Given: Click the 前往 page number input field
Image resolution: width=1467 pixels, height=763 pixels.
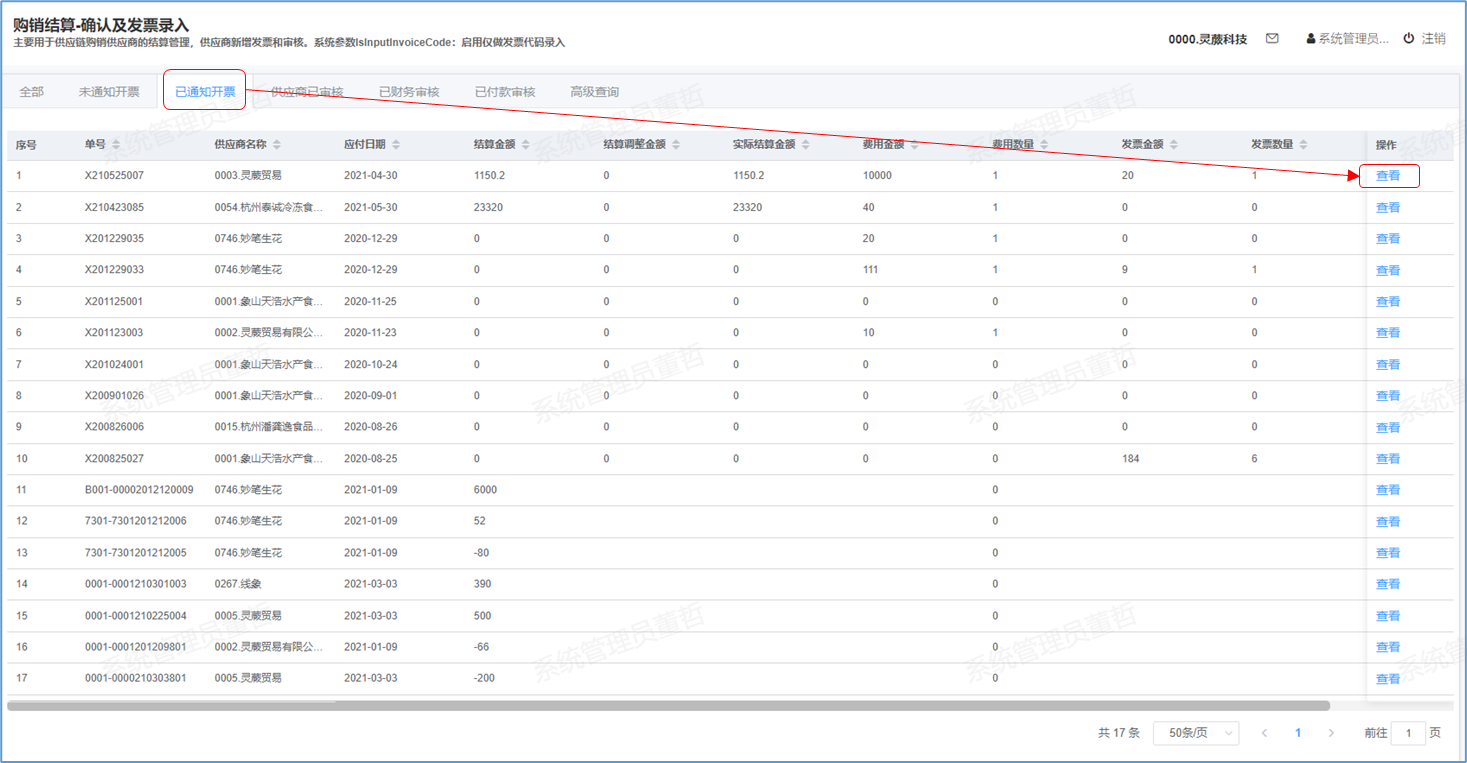Looking at the screenshot, I should click(1408, 733).
